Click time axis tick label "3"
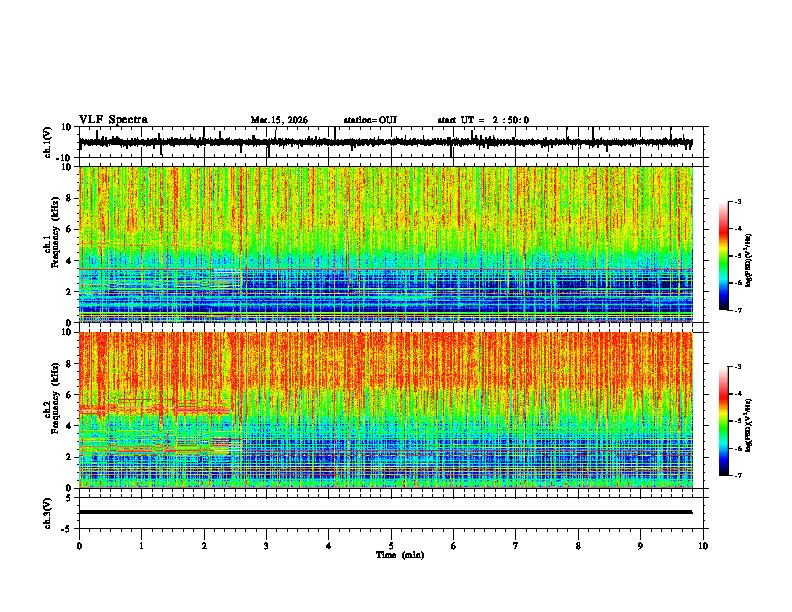This screenshot has height=612, width=792. (x=266, y=546)
